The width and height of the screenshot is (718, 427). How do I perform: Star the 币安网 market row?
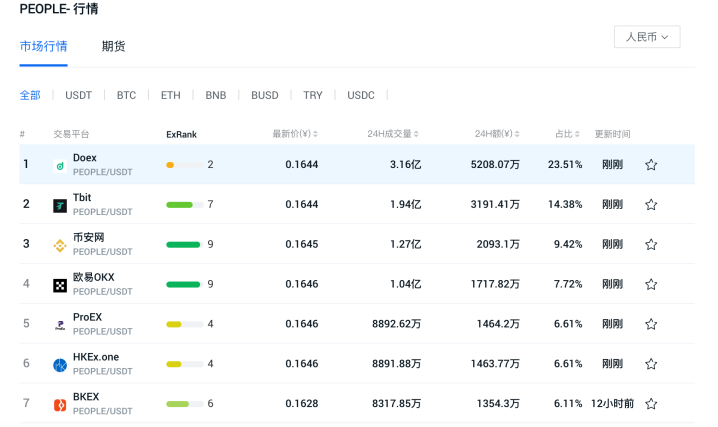(x=651, y=244)
